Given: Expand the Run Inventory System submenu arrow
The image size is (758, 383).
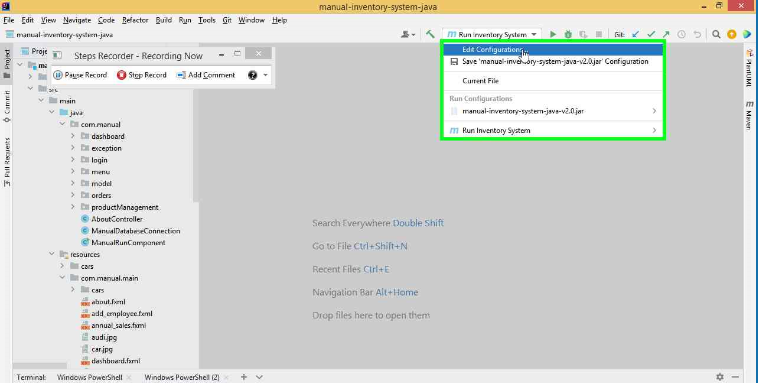Looking at the screenshot, I should (x=654, y=130).
